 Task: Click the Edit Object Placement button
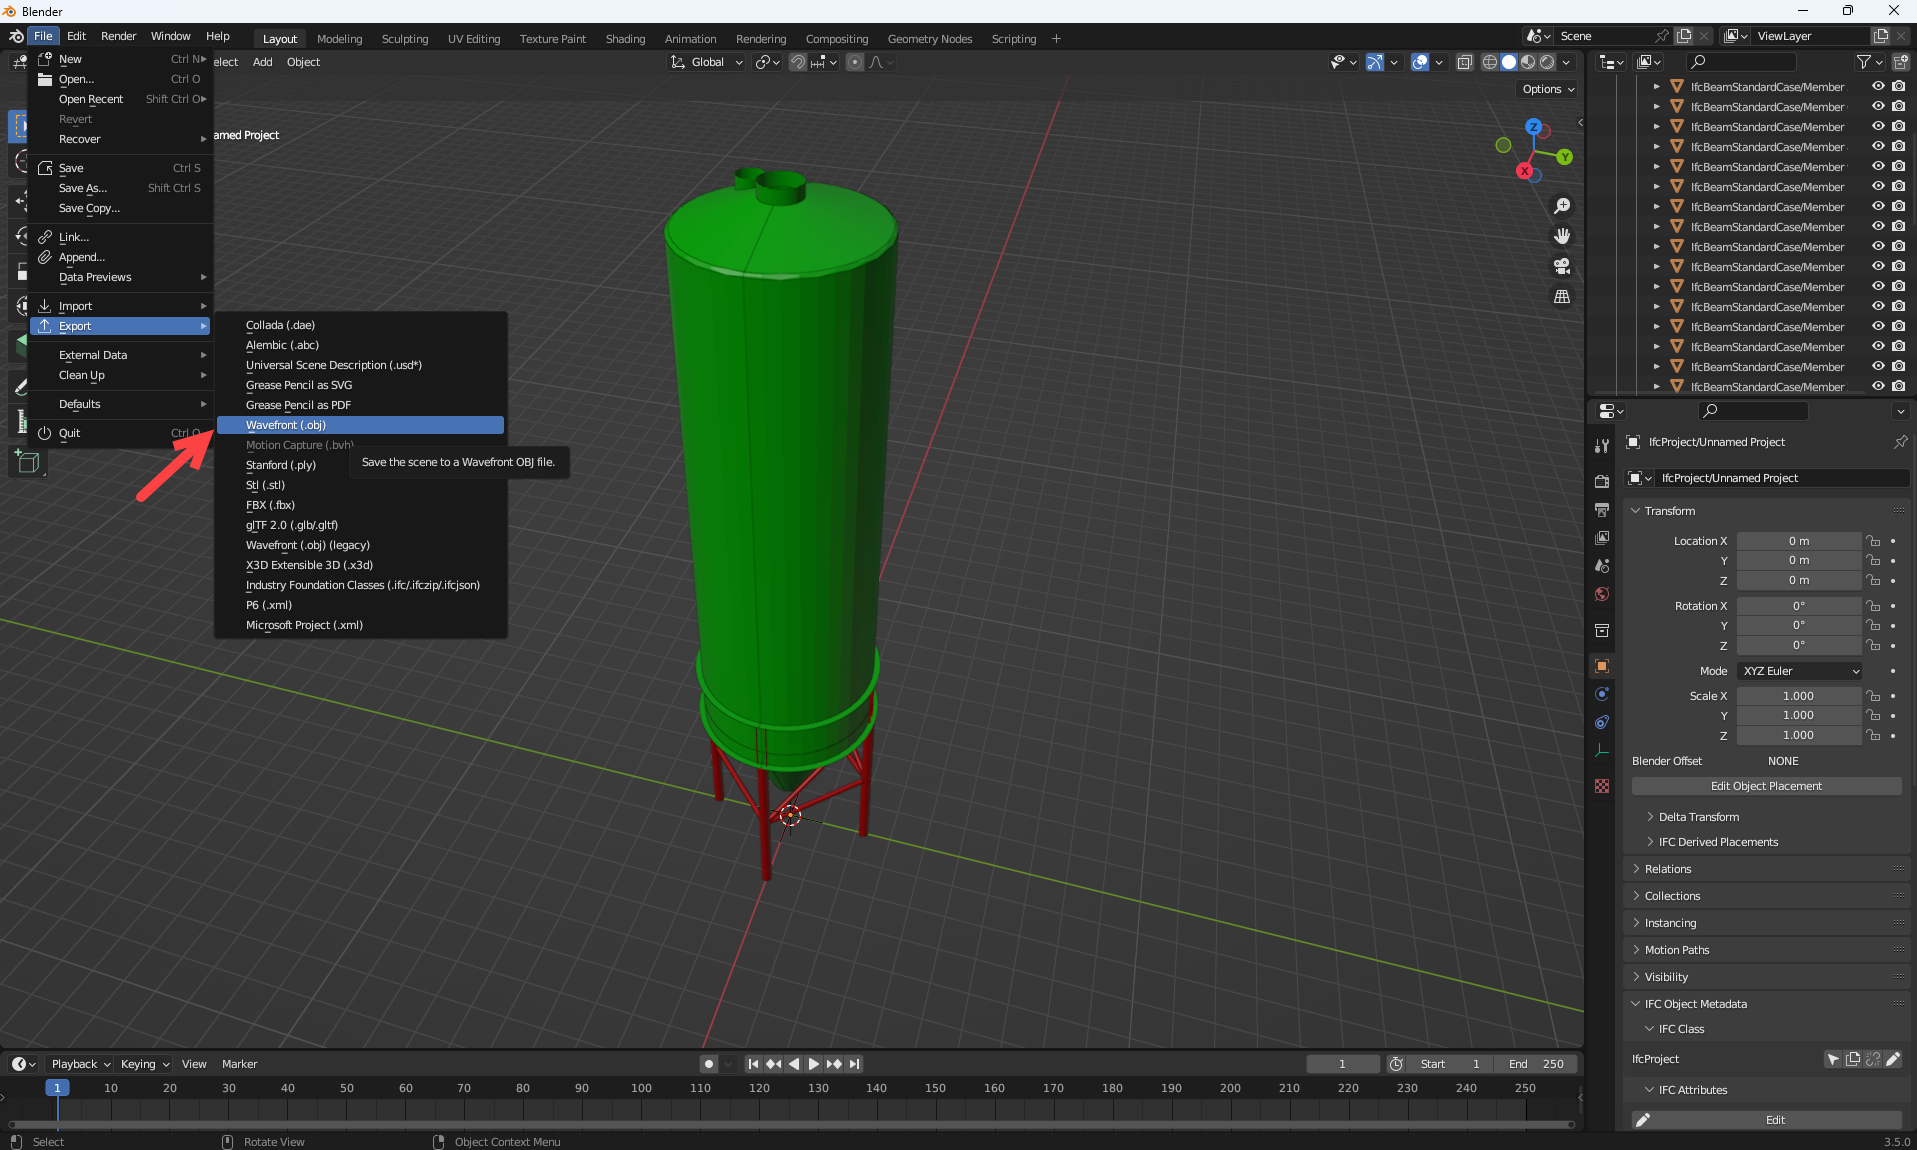1766,786
